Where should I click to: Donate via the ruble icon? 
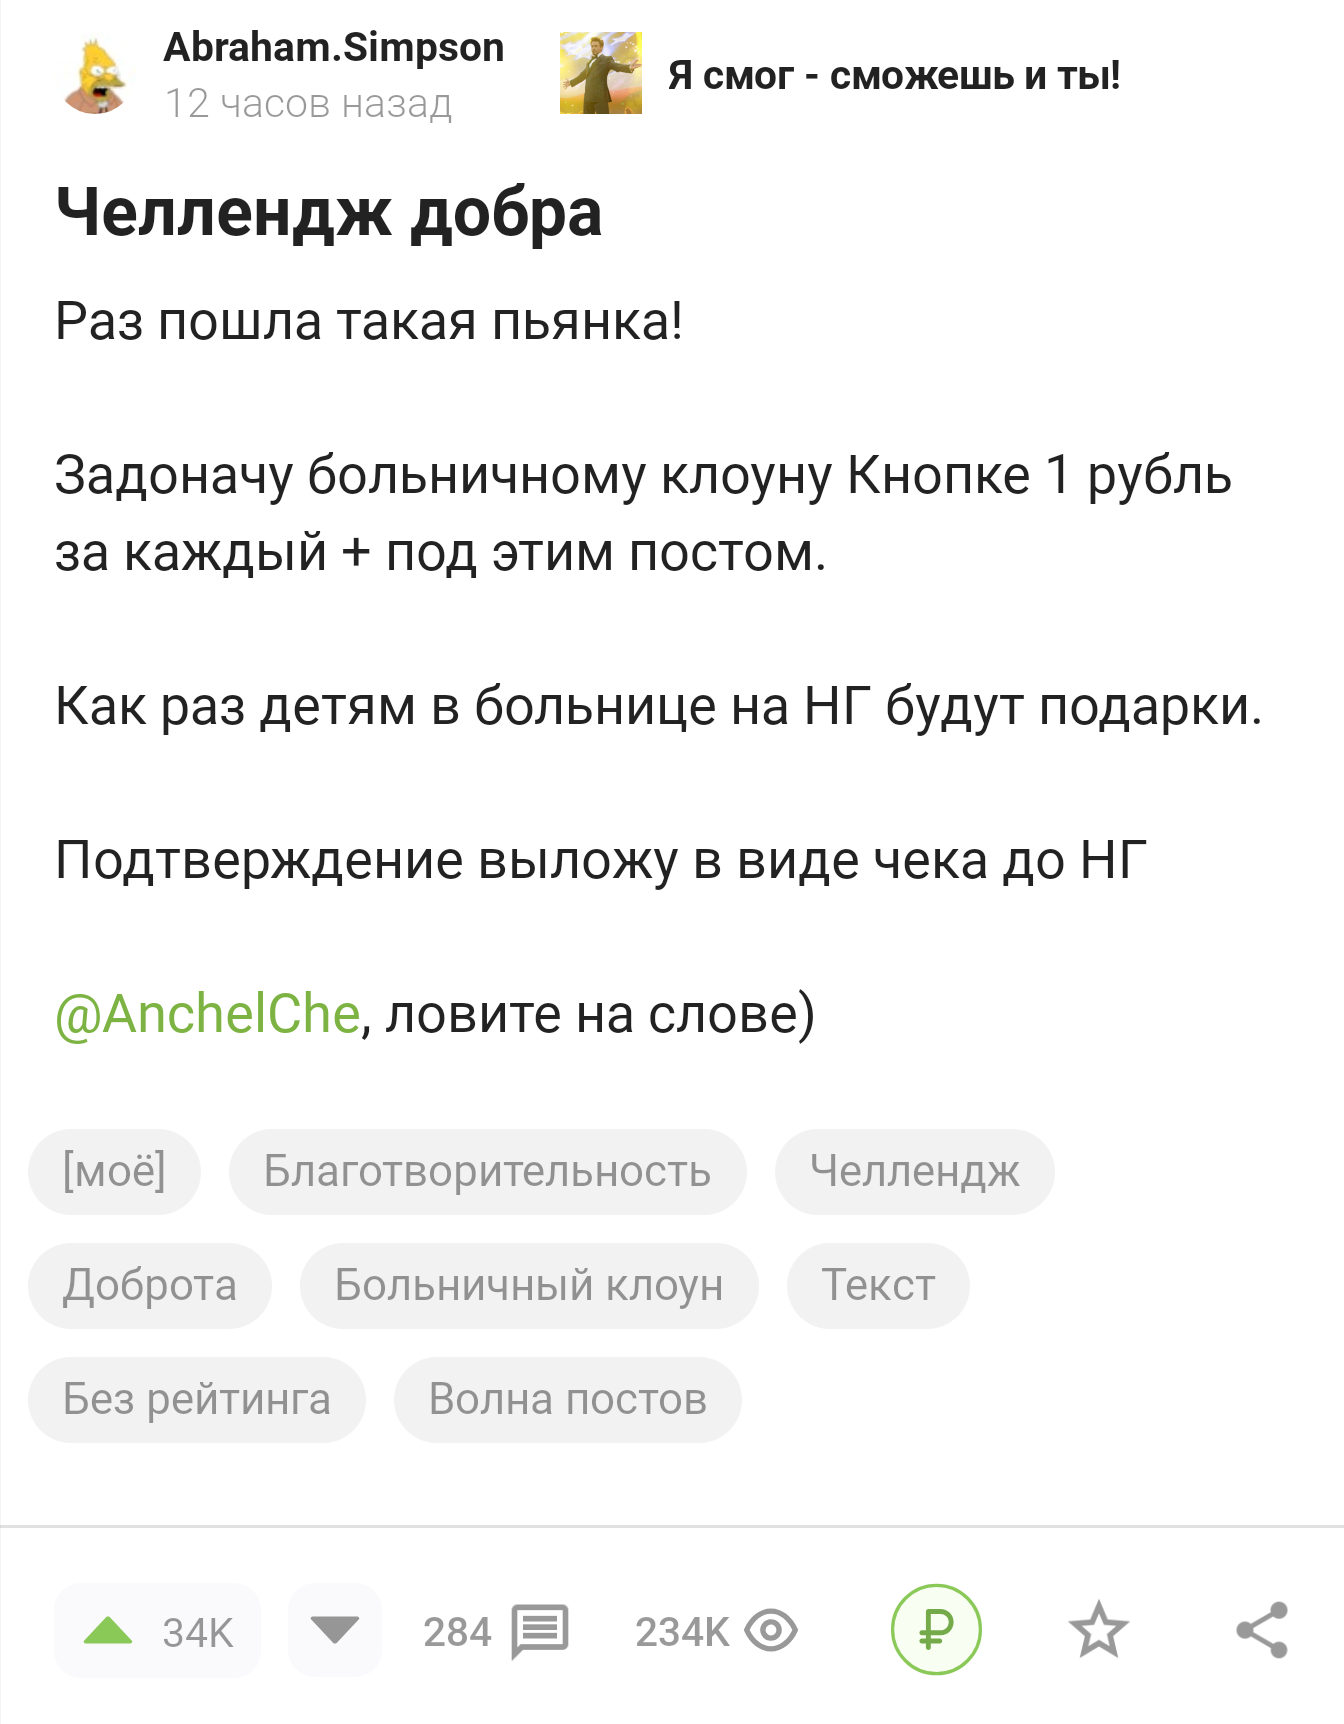[936, 1630]
